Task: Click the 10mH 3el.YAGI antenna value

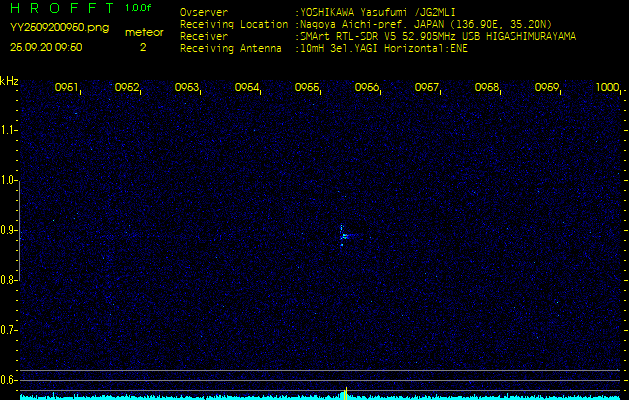Action: click(x=383, y=49)
